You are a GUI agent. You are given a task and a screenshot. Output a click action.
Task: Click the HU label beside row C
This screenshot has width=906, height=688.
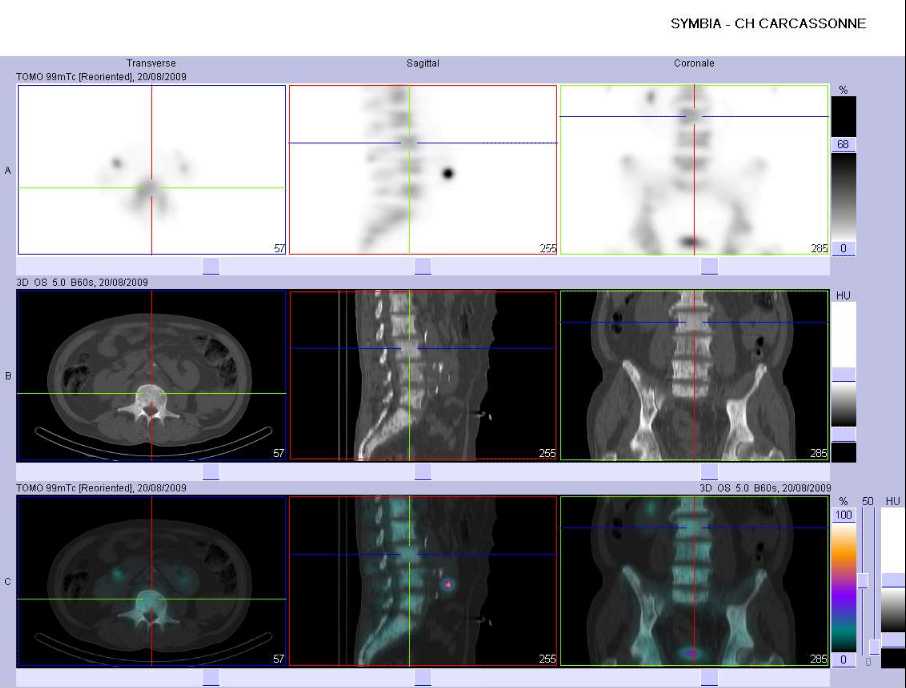pos(893,501)
